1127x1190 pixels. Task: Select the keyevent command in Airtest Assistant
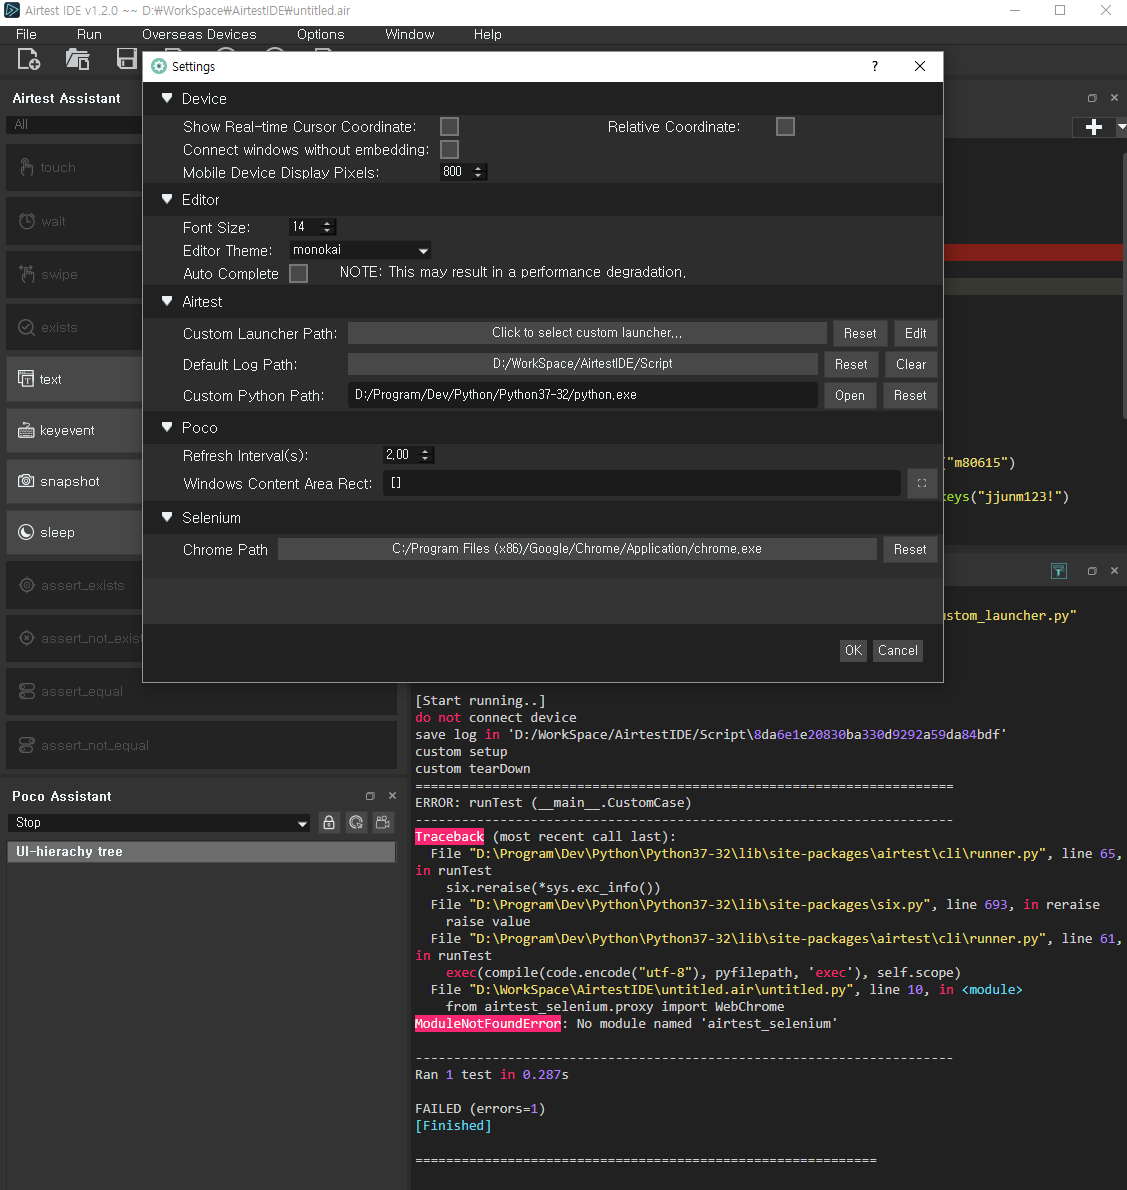74,430
